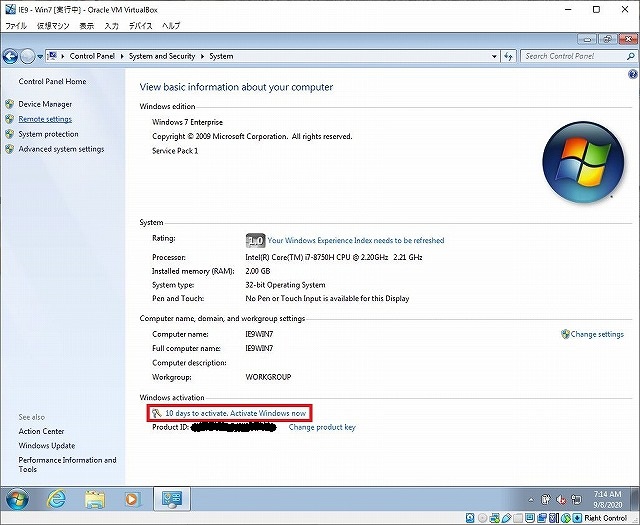Open the help question mark icon
The image size is (640, 525).
tap(633, 74)
